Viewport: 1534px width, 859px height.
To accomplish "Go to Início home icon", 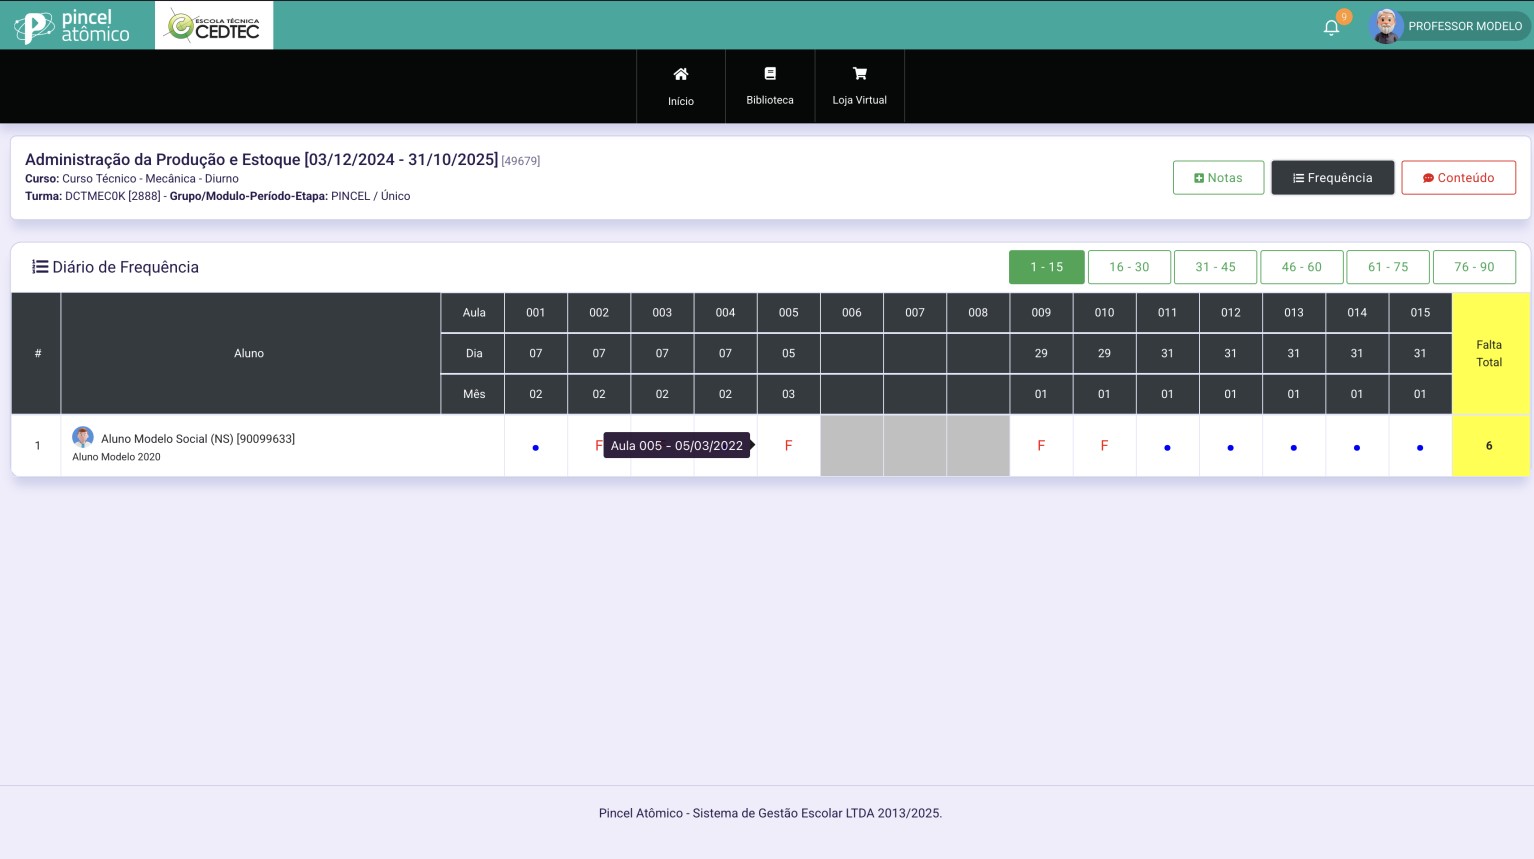I will click(680, 74).
